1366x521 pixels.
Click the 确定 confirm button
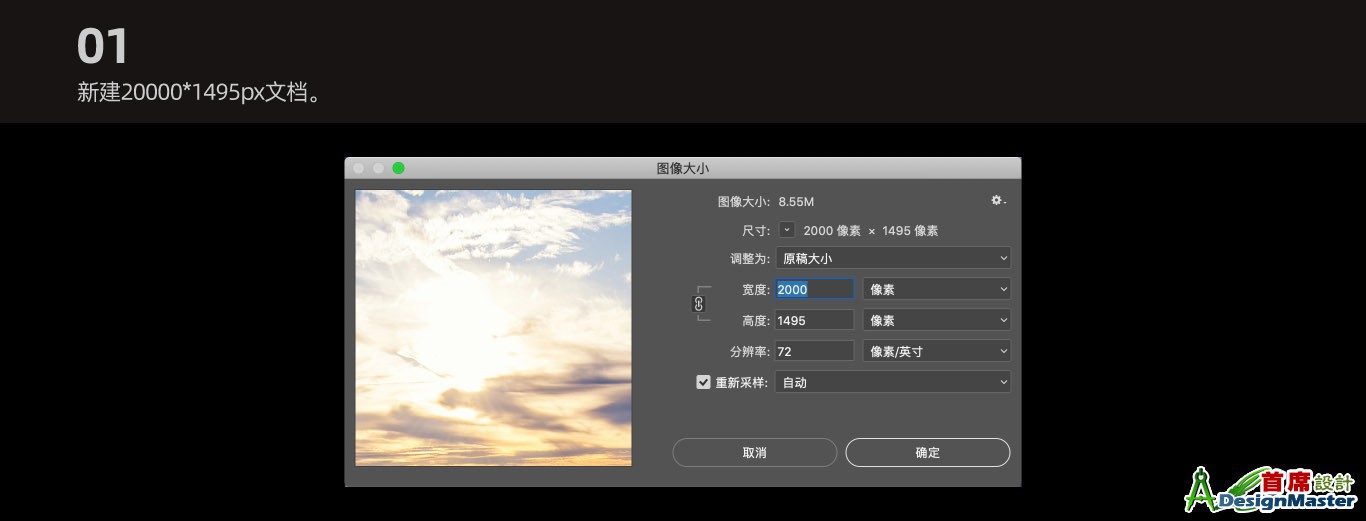pos(928,452)
